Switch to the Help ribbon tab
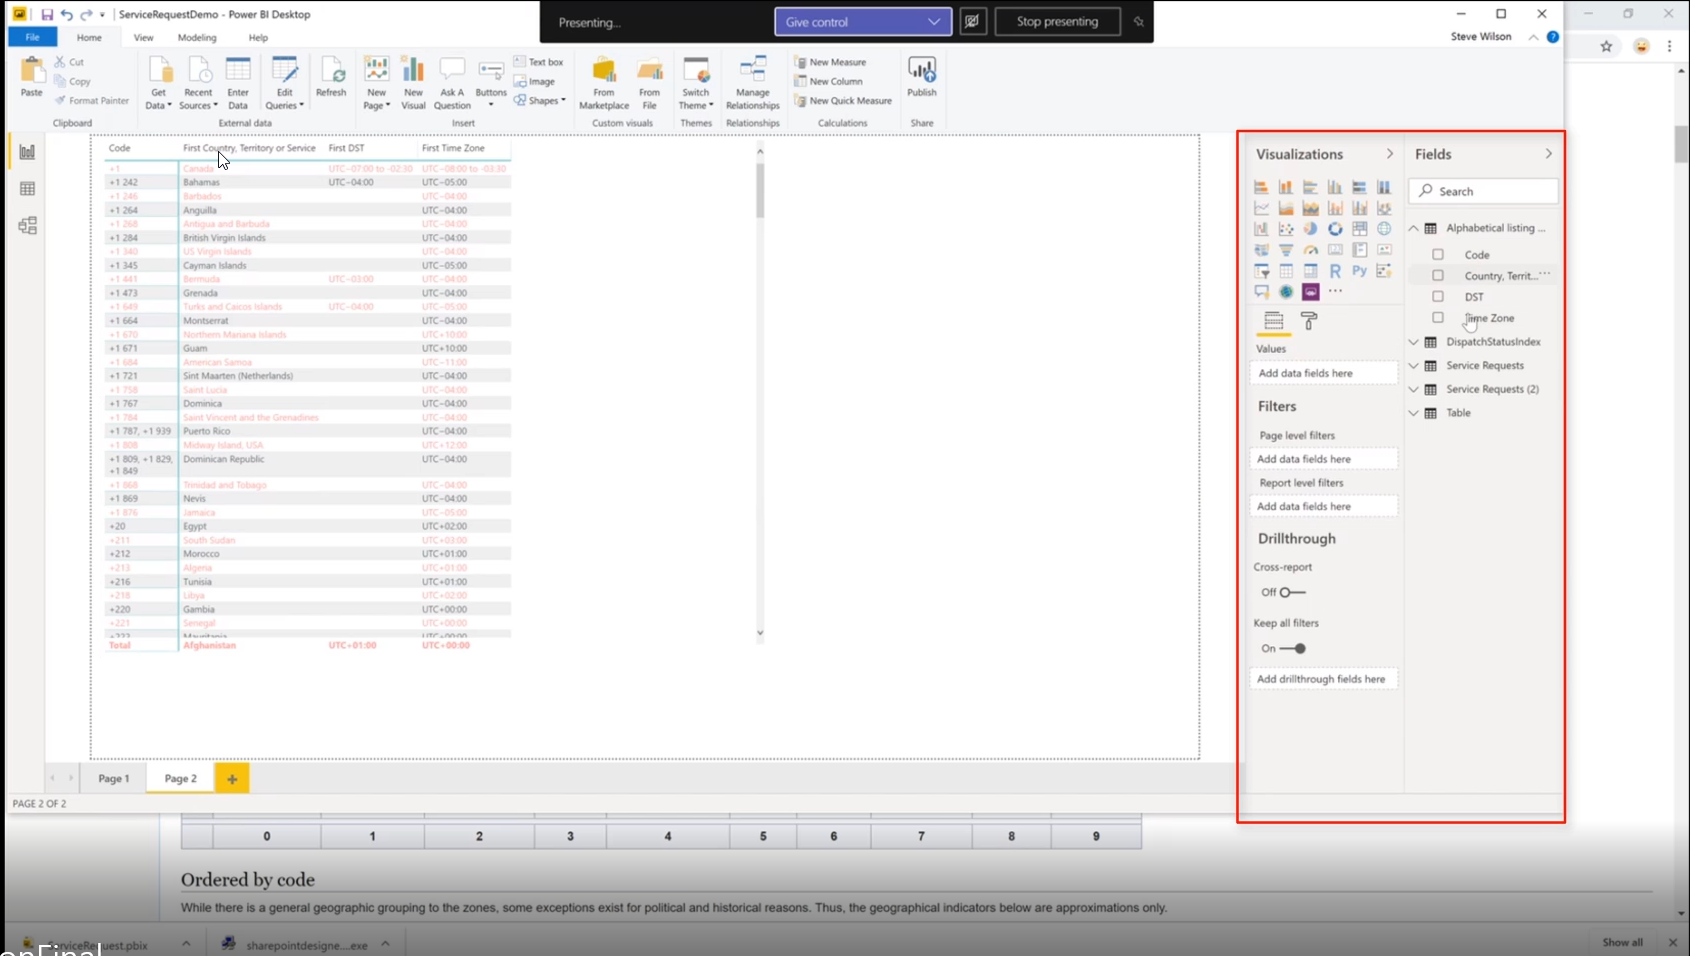The height and width of the screenshot is (956, 1690). pyautogui.click(x=258, y=38)
